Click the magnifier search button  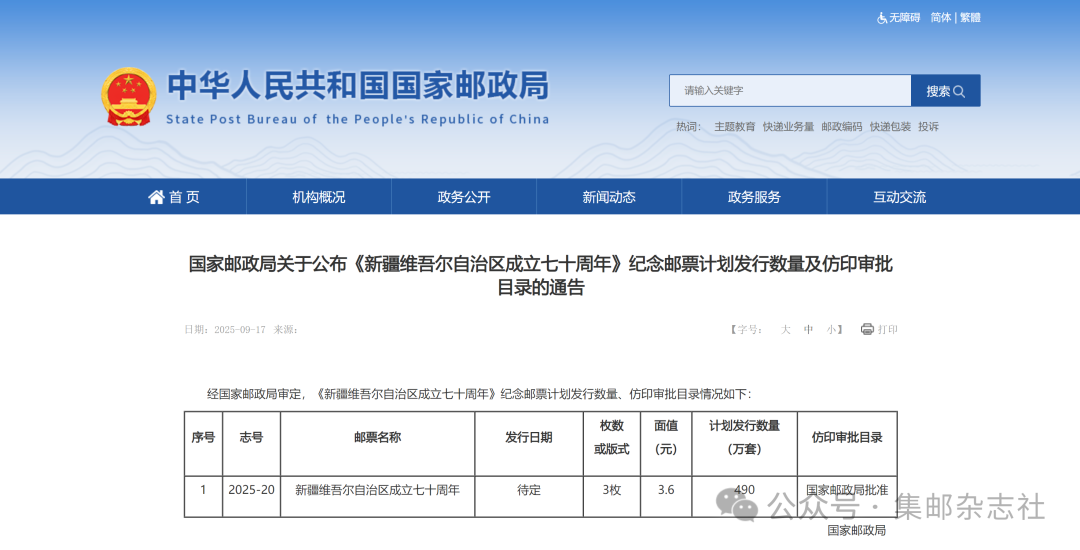click(946, 91)
